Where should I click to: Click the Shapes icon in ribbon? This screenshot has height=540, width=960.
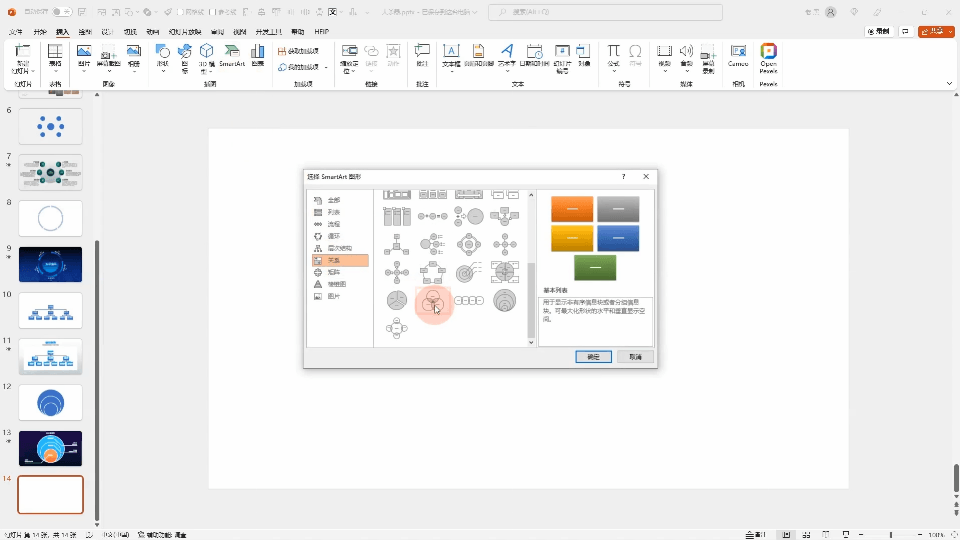[x=162, y=51]
